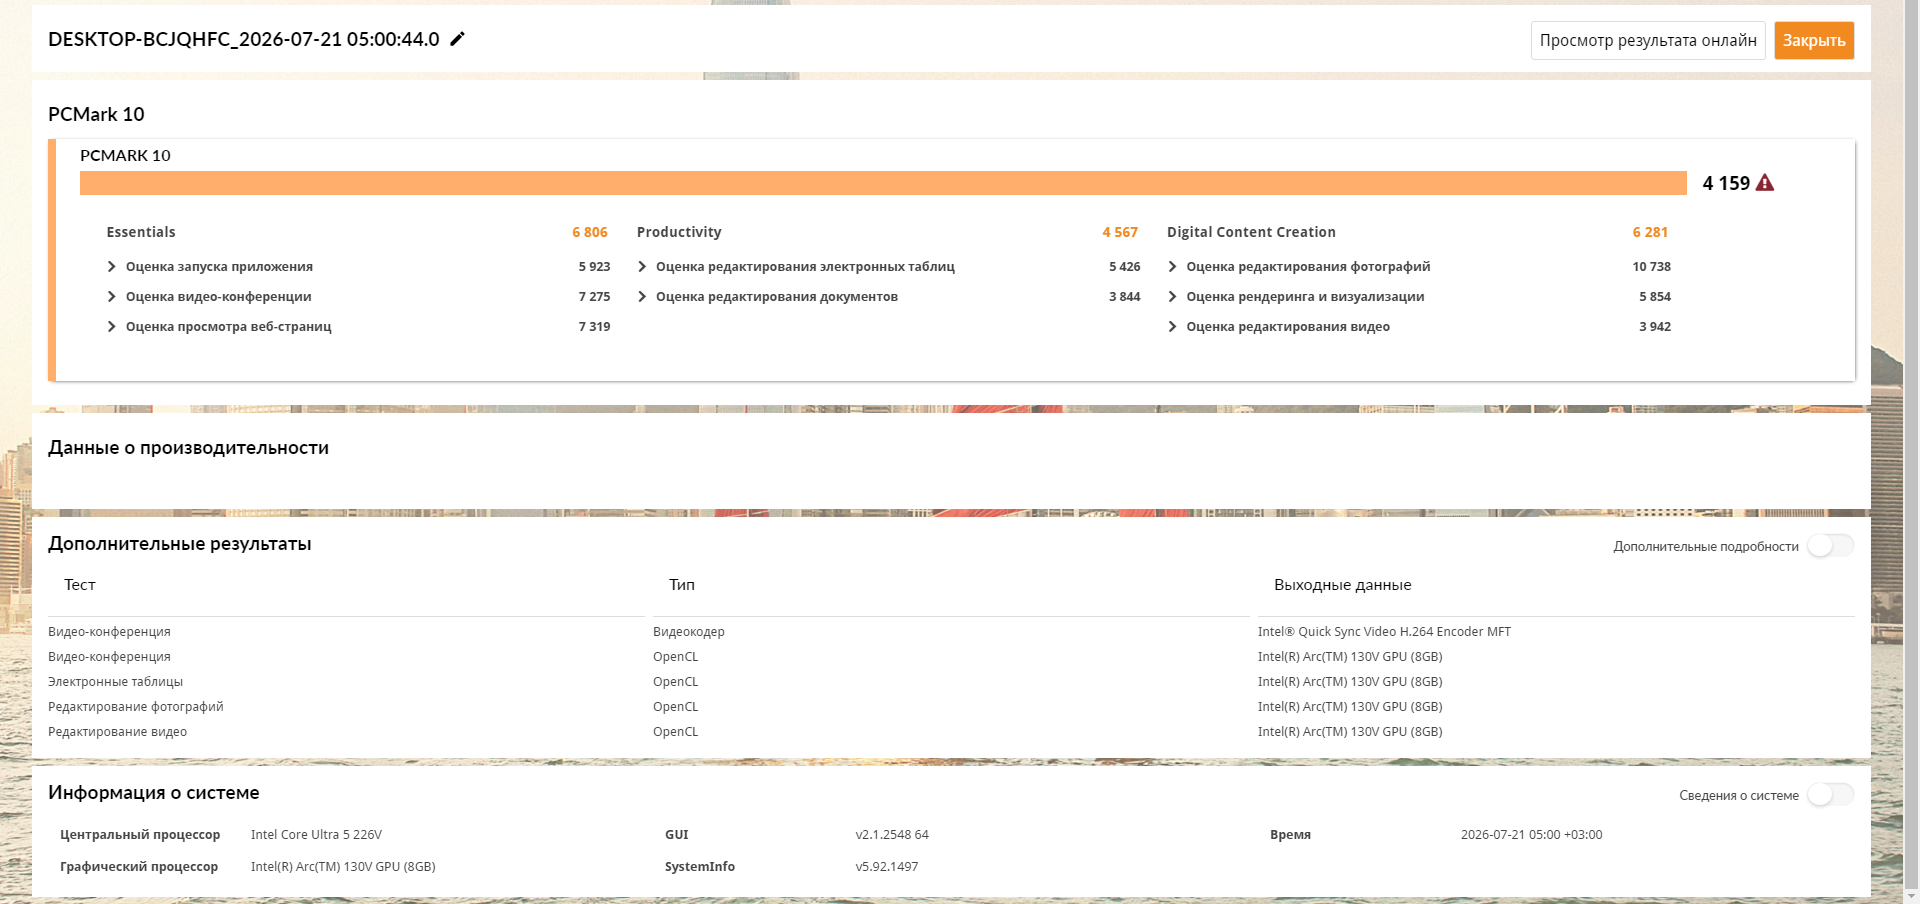Image resolution: width=1920 pixels, height=904 pixels.
Task: Click the pencil icon to rename result
Action: pyautogui.click(x=457, y=39)
